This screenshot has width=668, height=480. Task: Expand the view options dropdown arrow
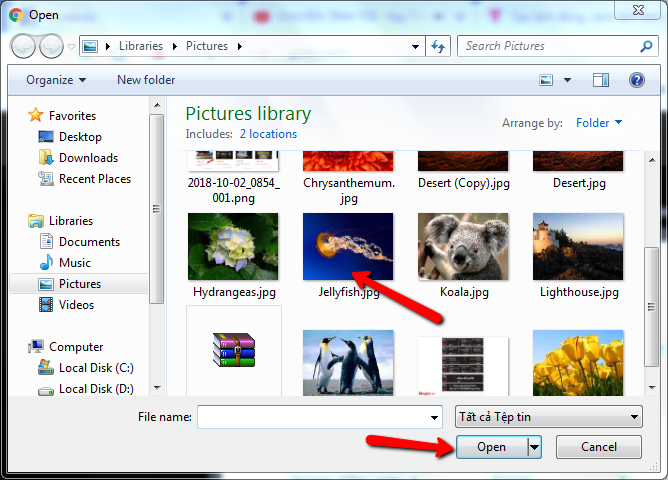point(568,80)
